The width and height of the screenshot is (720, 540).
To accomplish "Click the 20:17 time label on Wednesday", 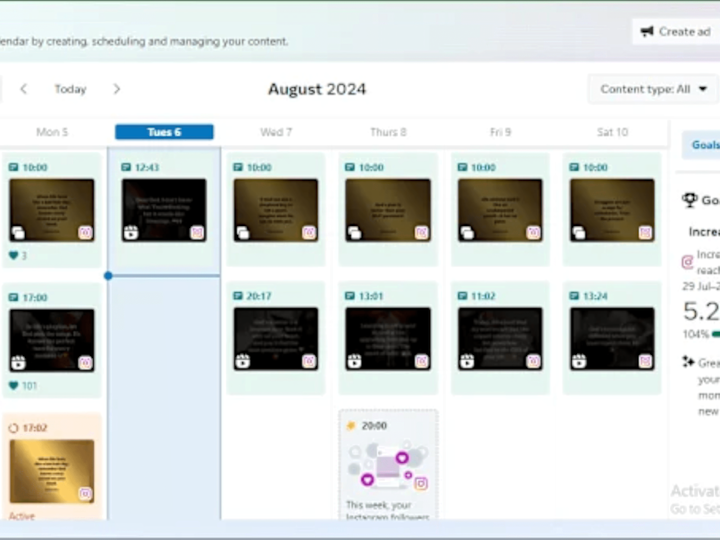I will click(x=259, y=296).
